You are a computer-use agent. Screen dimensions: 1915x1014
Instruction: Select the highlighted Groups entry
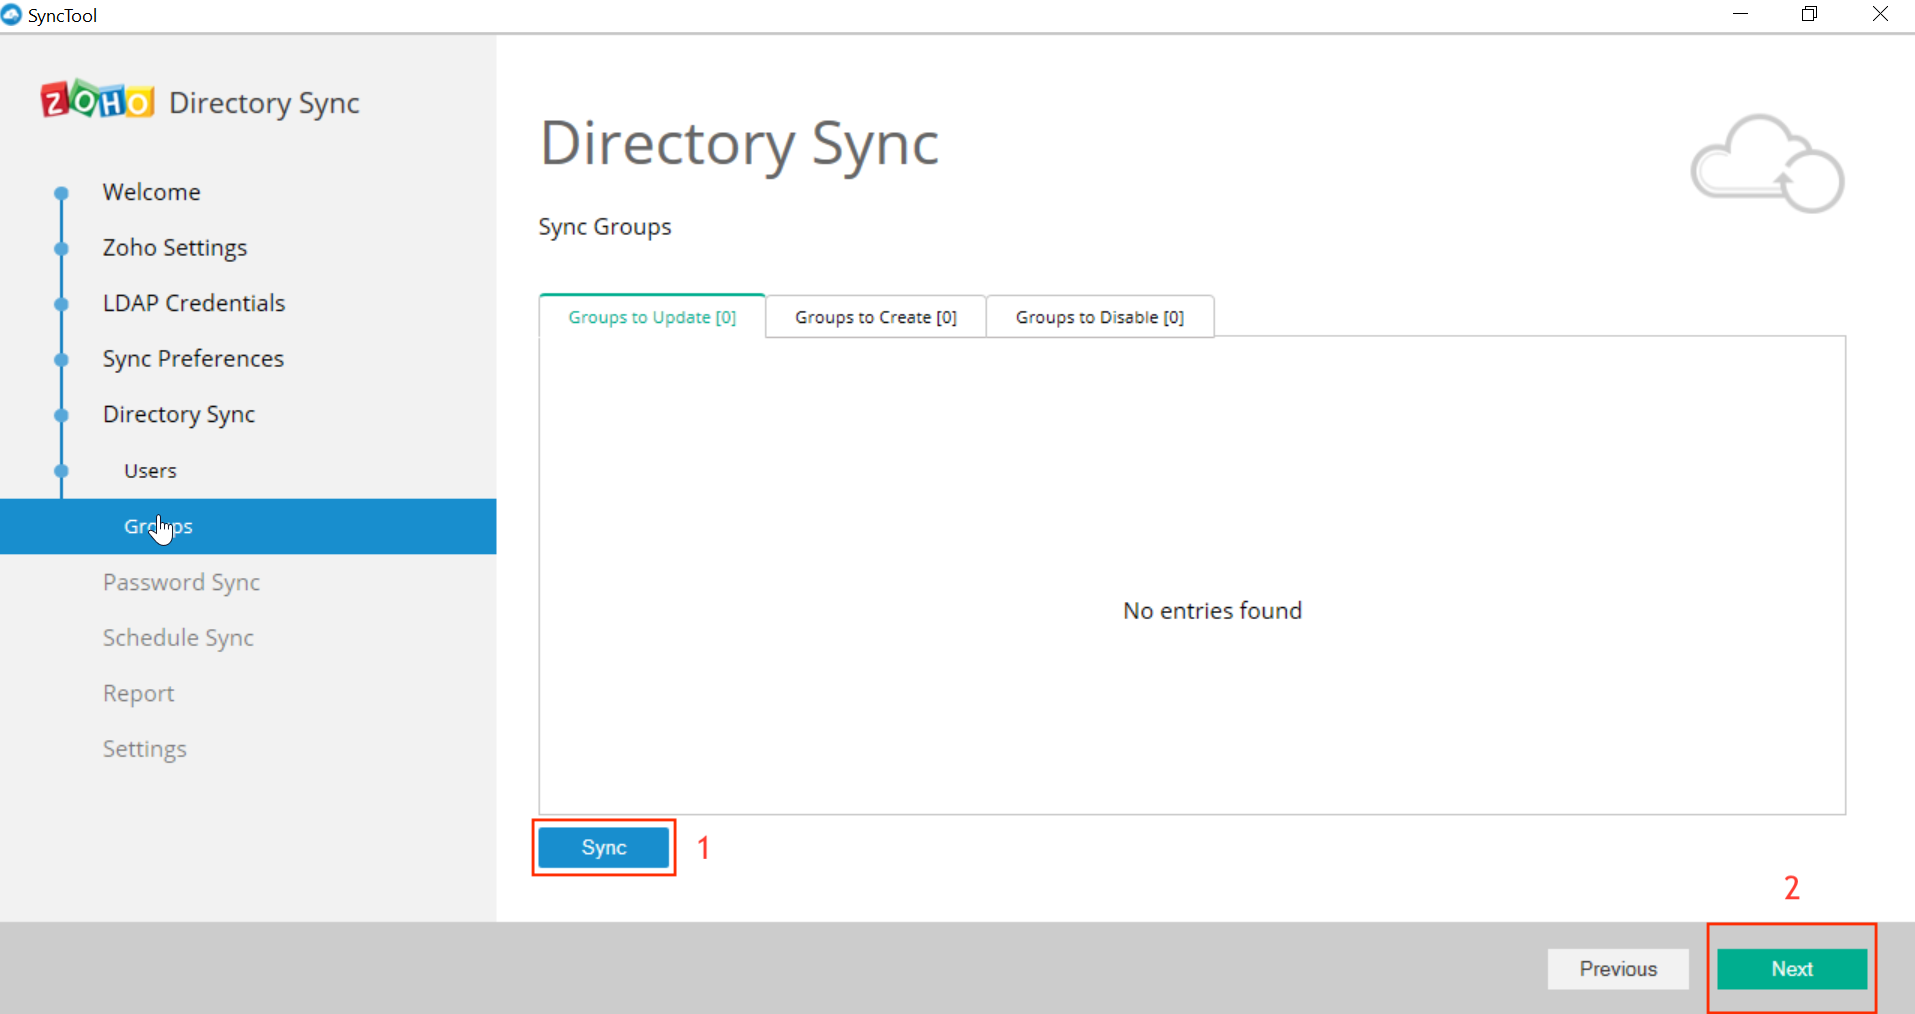tap(157, 526)
